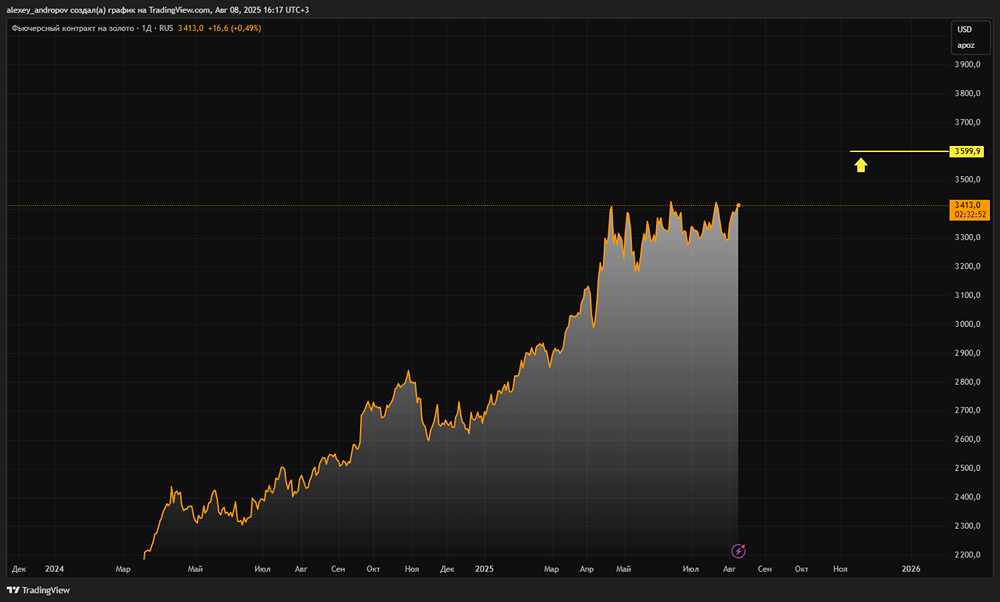Select the yellow horizontal target line
Screen dimensions: 1000x602
point(899,151)
